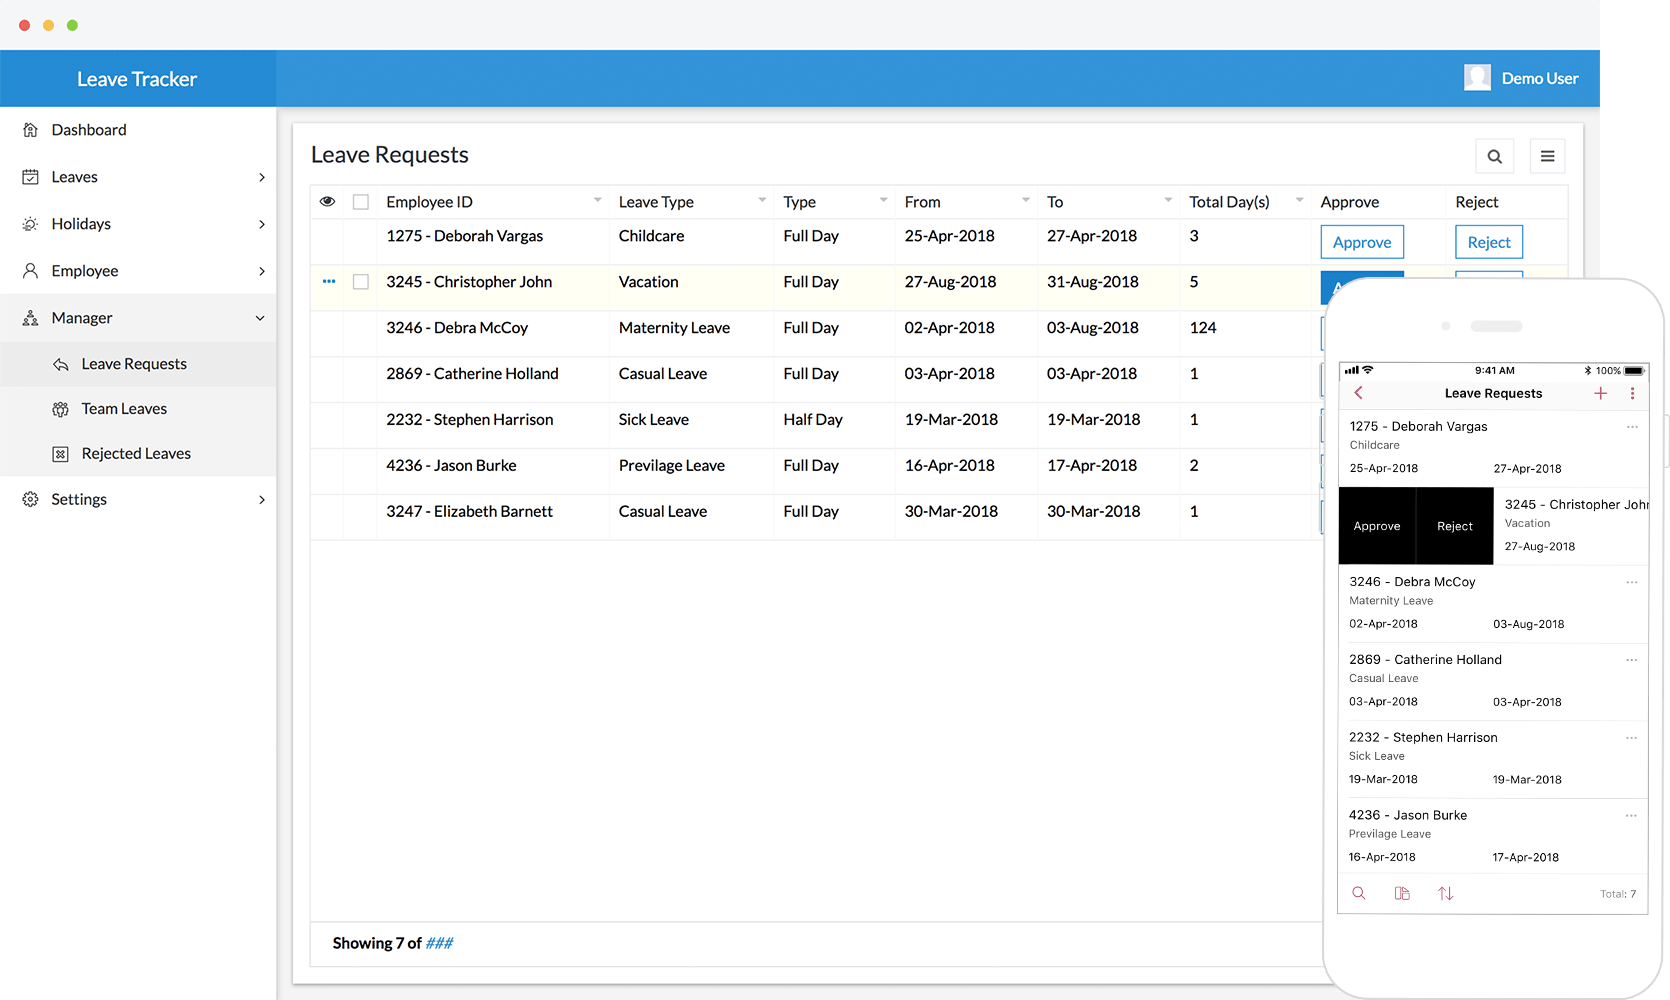Click the Rejected Leaves icon
This screenshot has width=1670, height=1000.
pyautogui.click(x=60, y=454)
